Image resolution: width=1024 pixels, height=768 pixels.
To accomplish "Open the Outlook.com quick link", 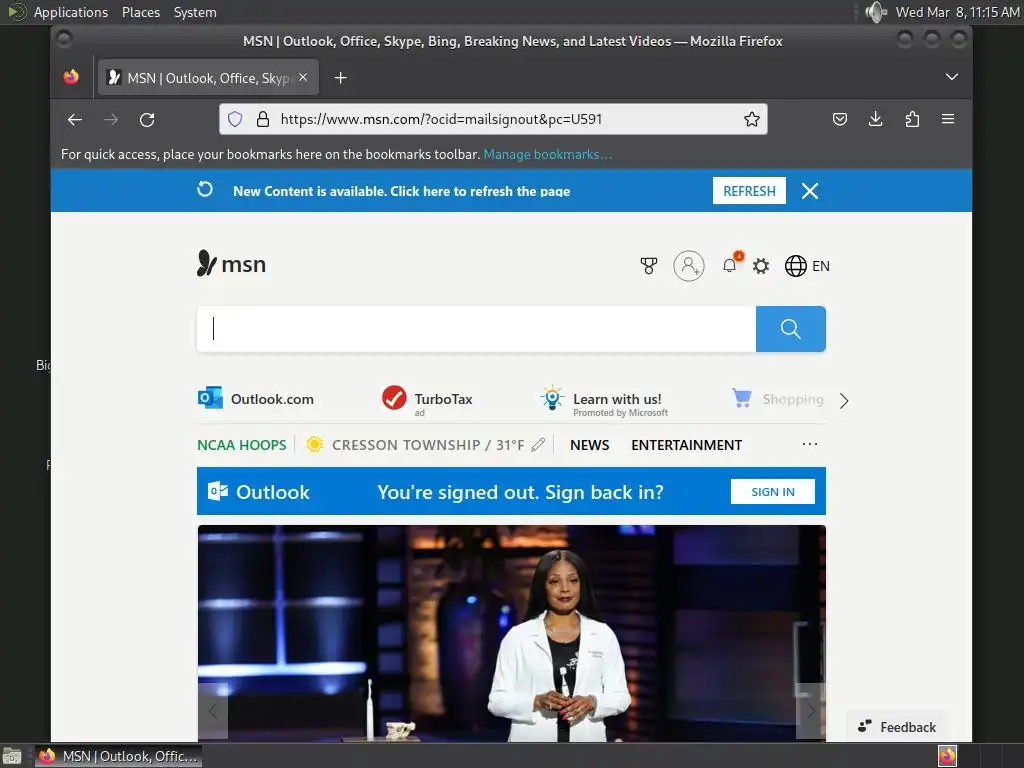I will pyautogui.click(x=256, y=398).
